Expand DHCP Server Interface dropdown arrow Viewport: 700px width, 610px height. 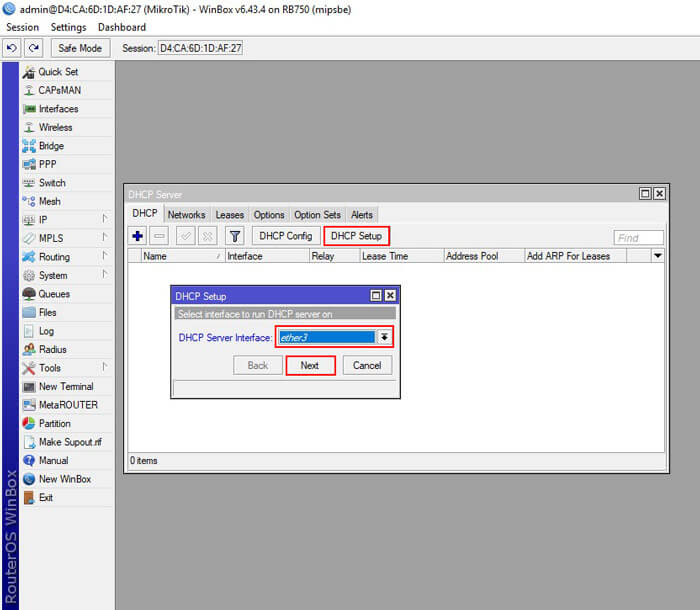pyautogui.click(x=384, y=337)
